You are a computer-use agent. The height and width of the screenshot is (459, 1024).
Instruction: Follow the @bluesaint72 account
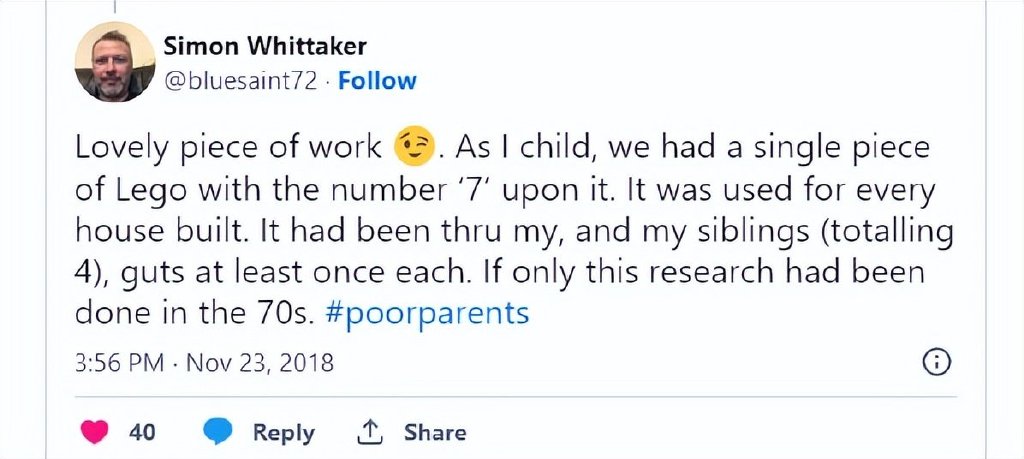point(377,81)
